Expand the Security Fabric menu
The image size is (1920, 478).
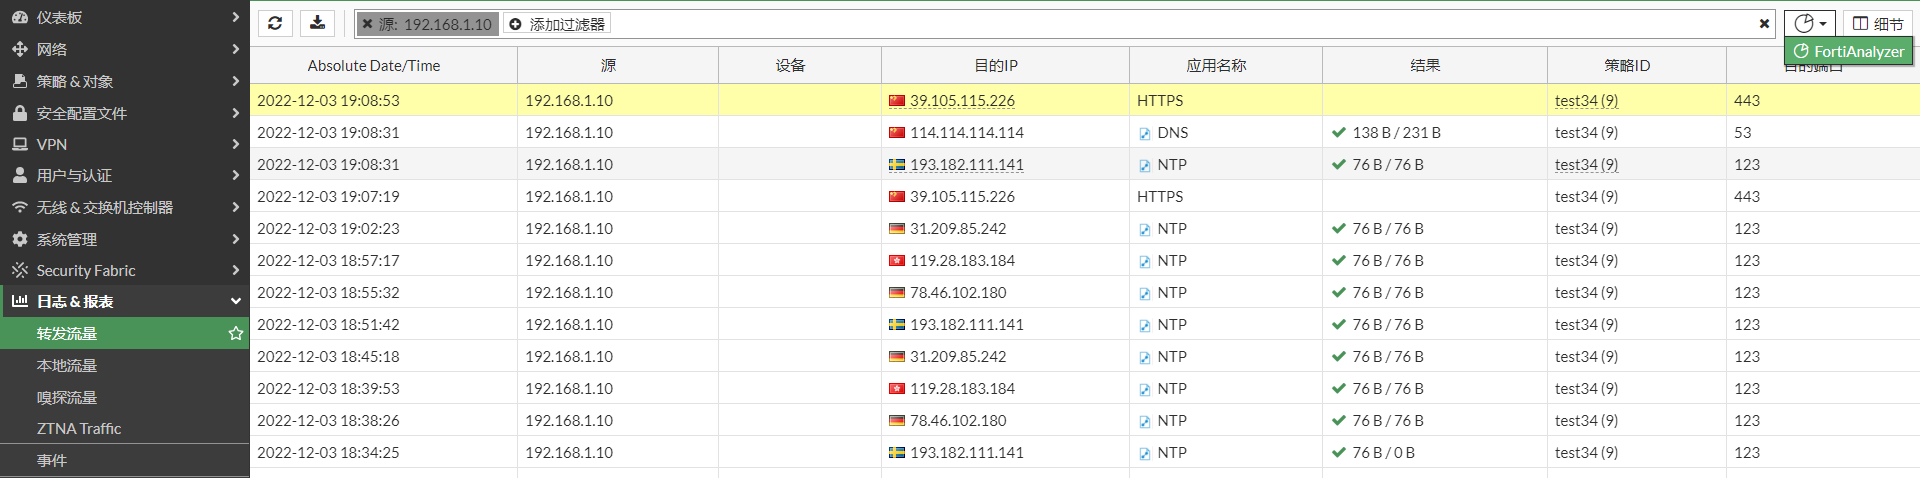point(236,270)
